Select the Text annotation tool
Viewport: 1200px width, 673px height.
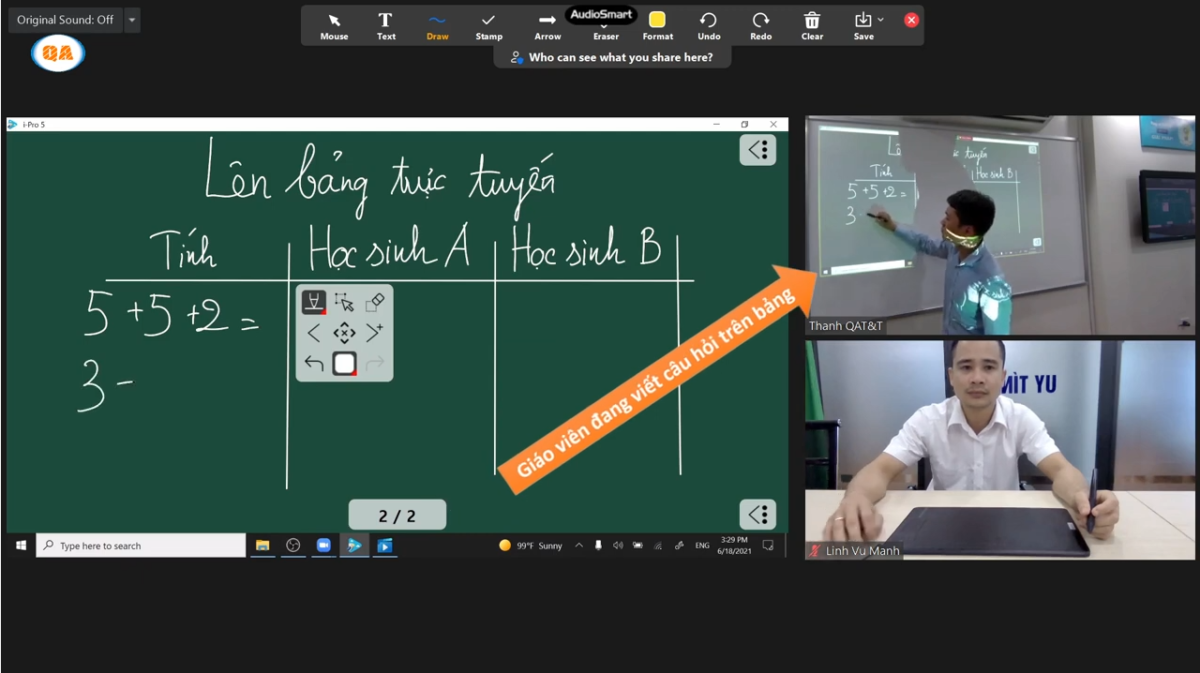point(386,26)
